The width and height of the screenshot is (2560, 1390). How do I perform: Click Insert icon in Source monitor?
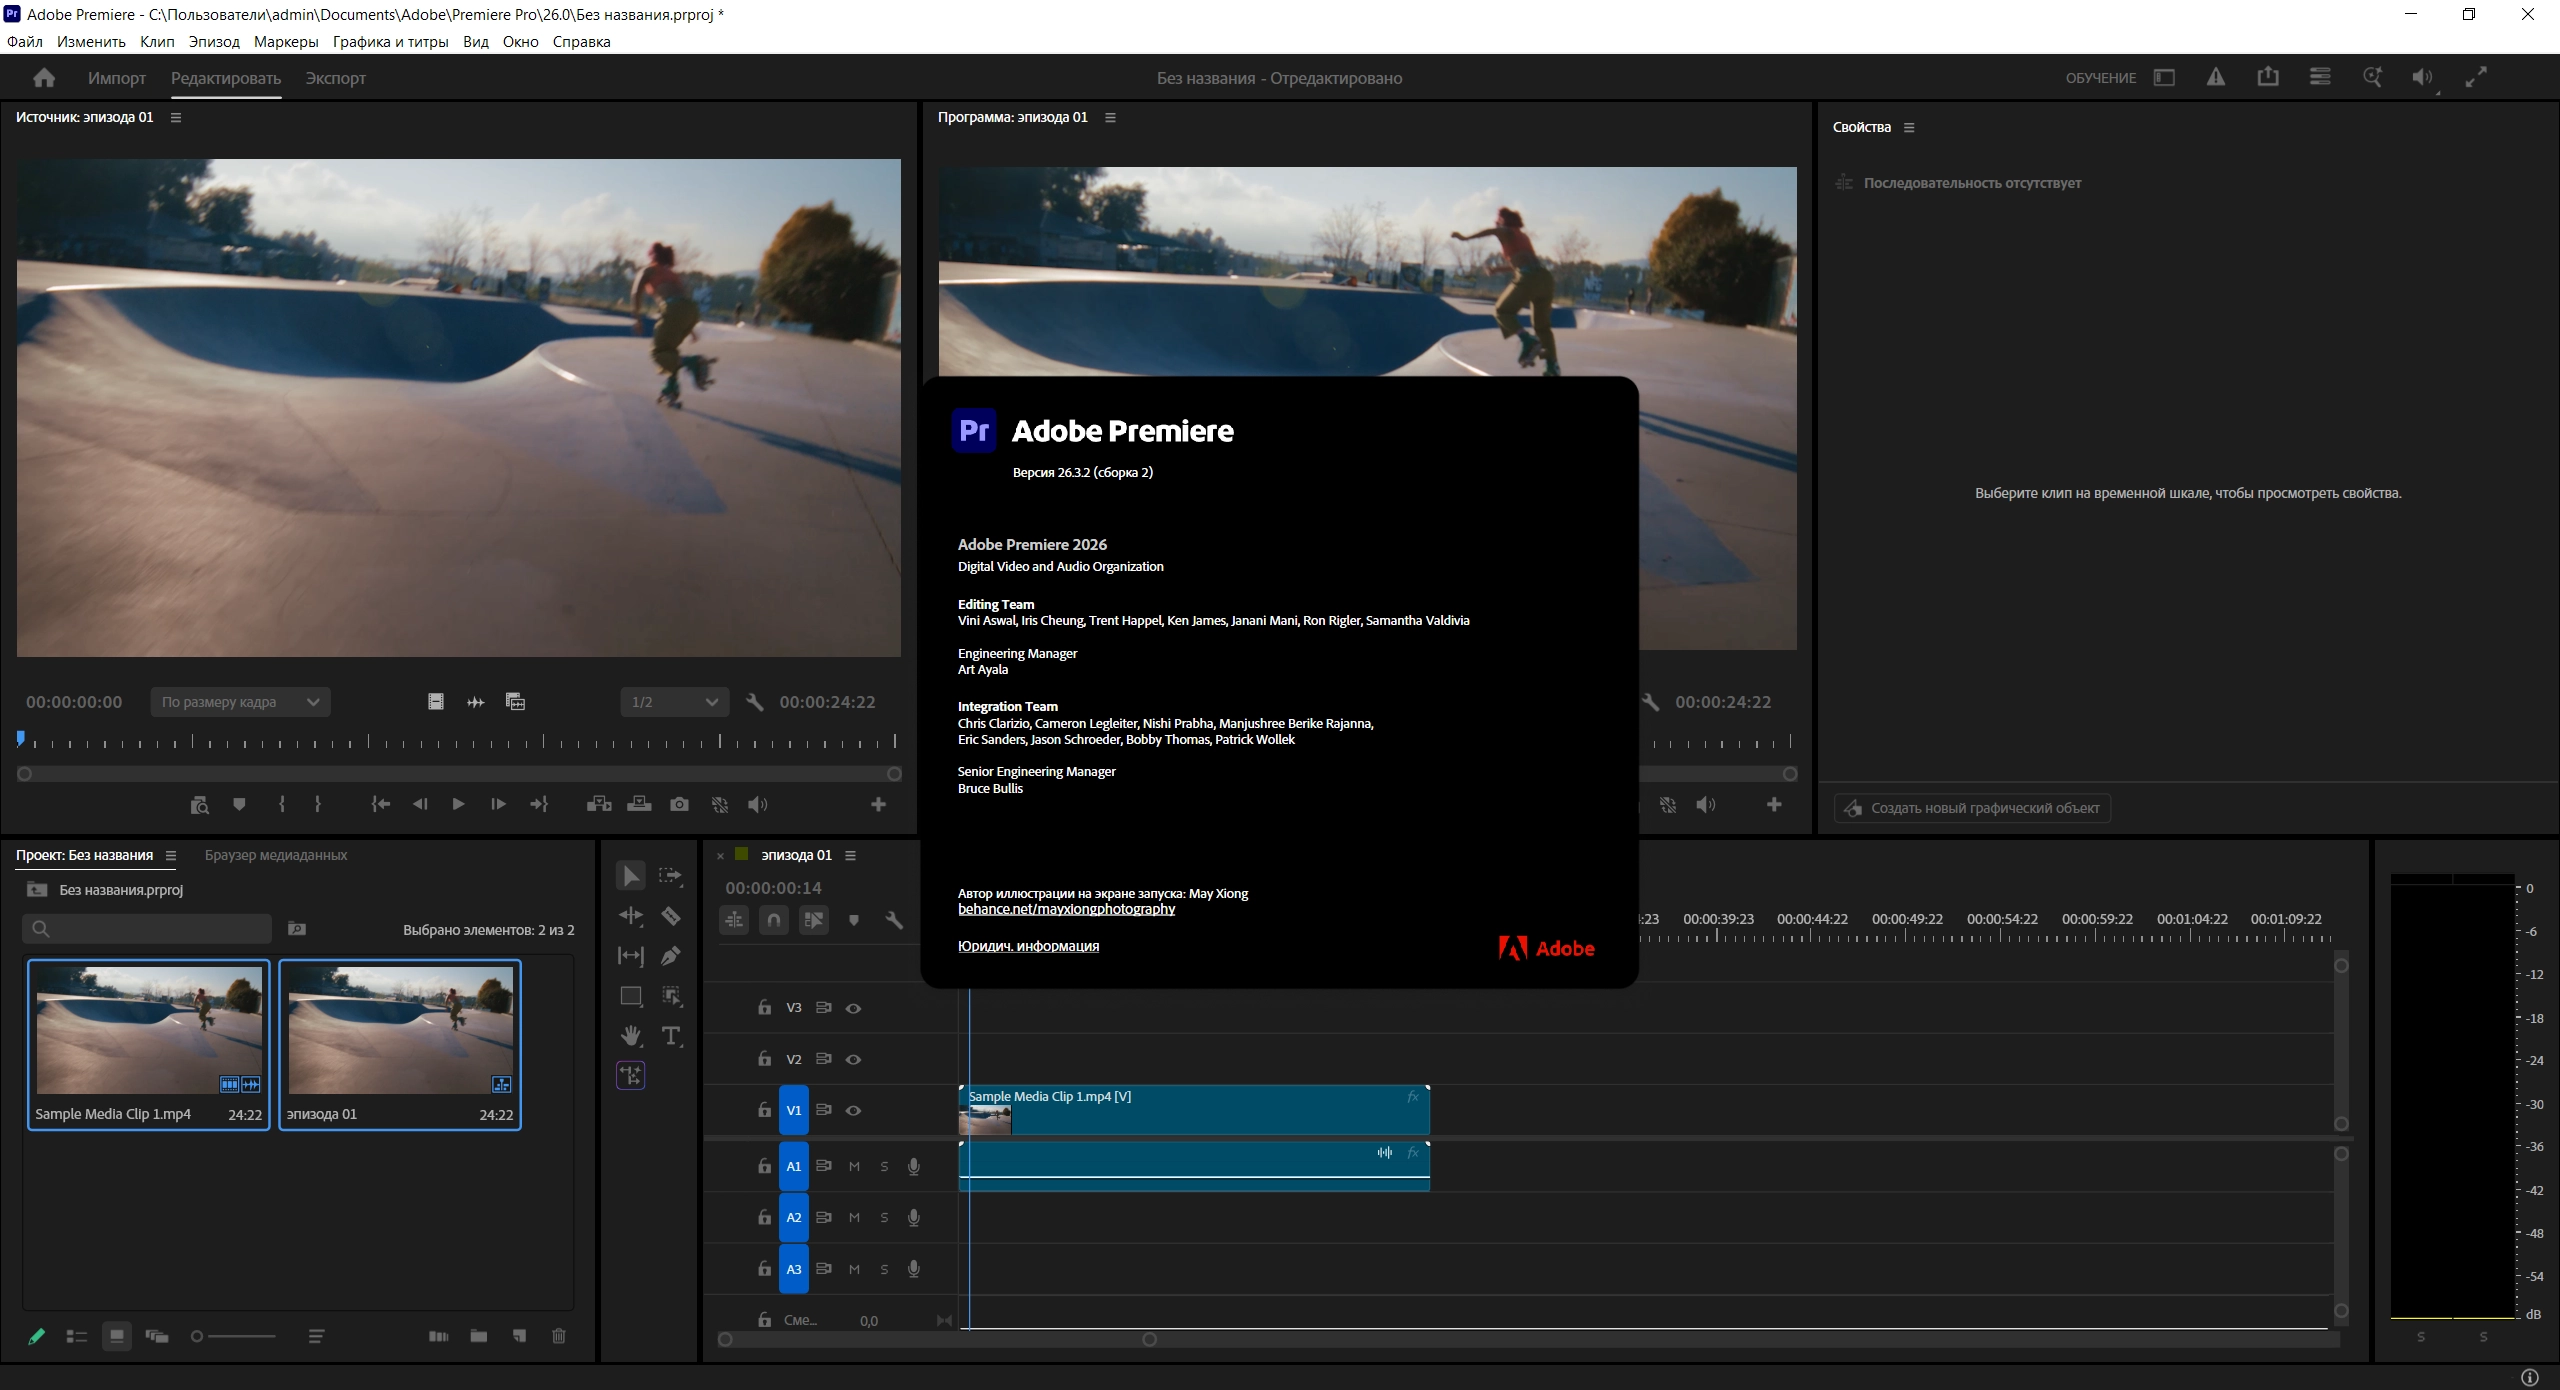pyautogui.click(x=599, y=804)
